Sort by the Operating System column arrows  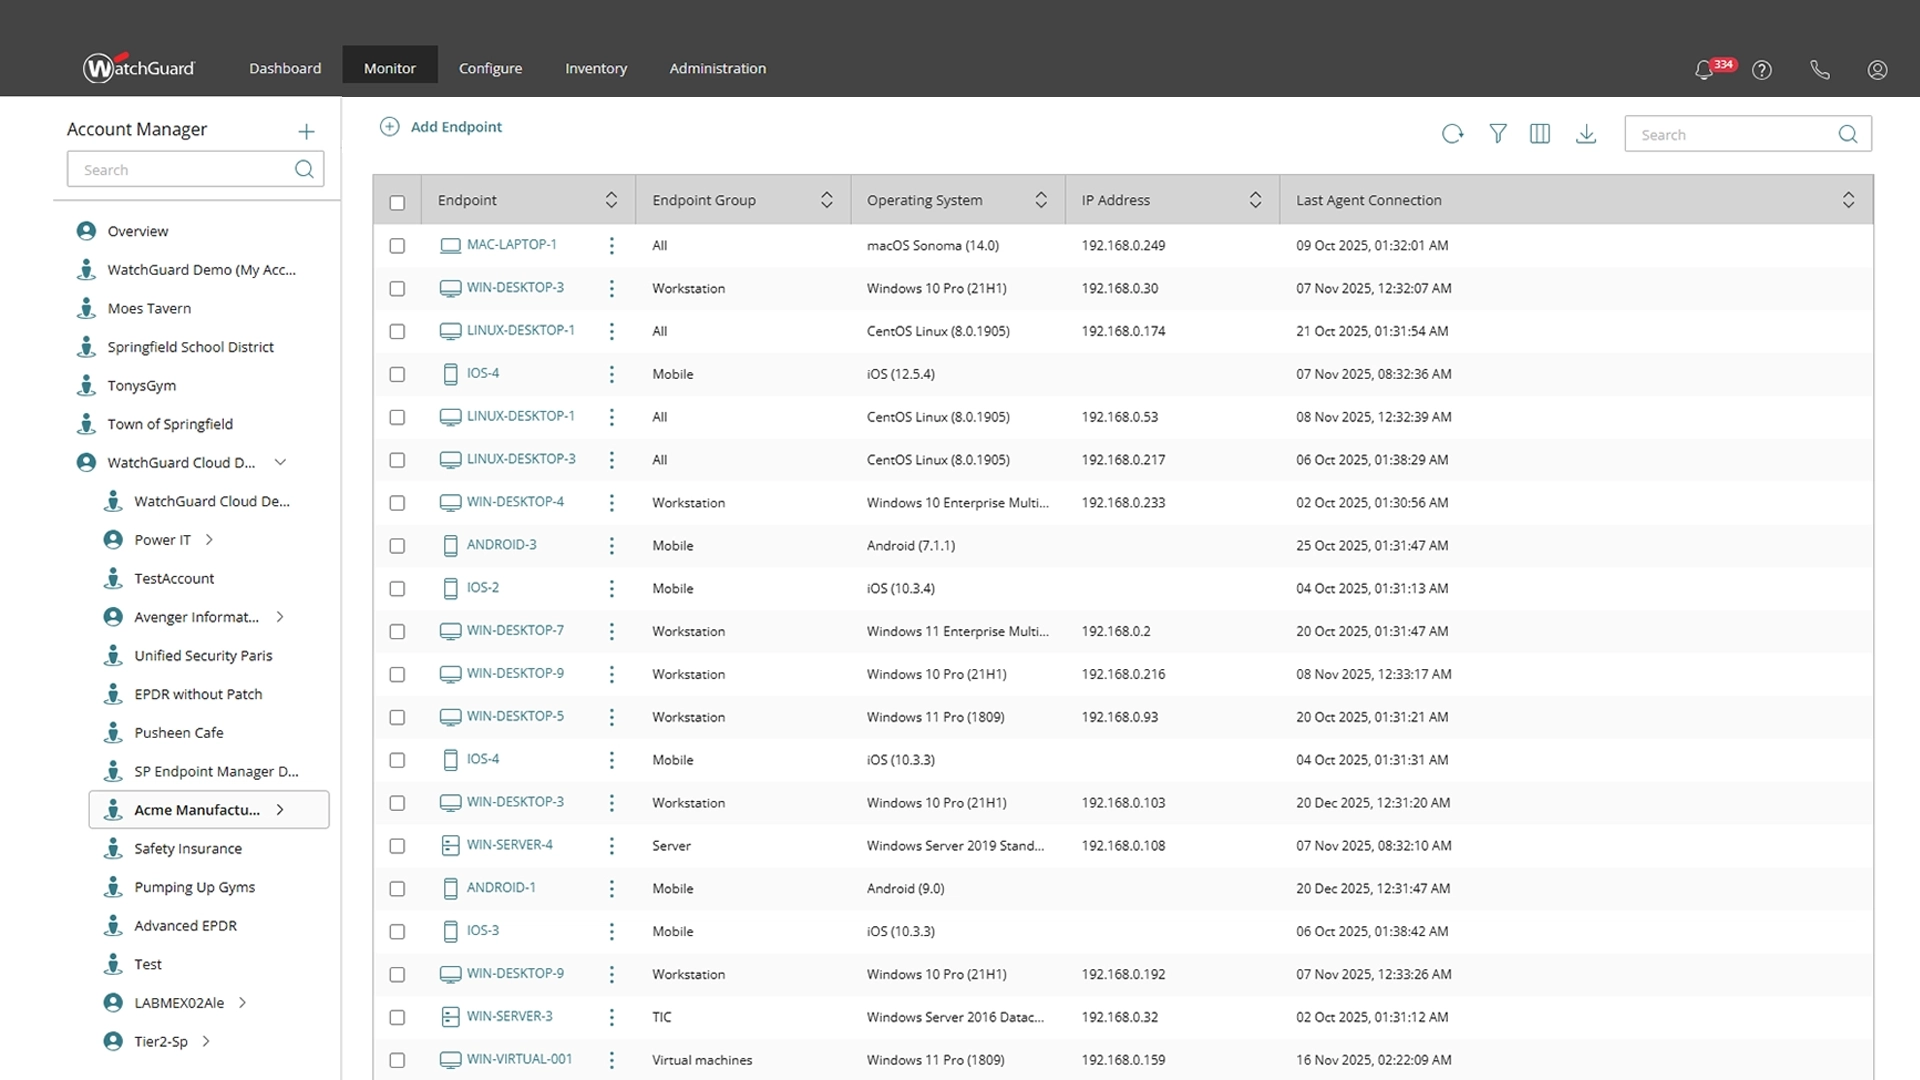click(x=1040, y=200)
